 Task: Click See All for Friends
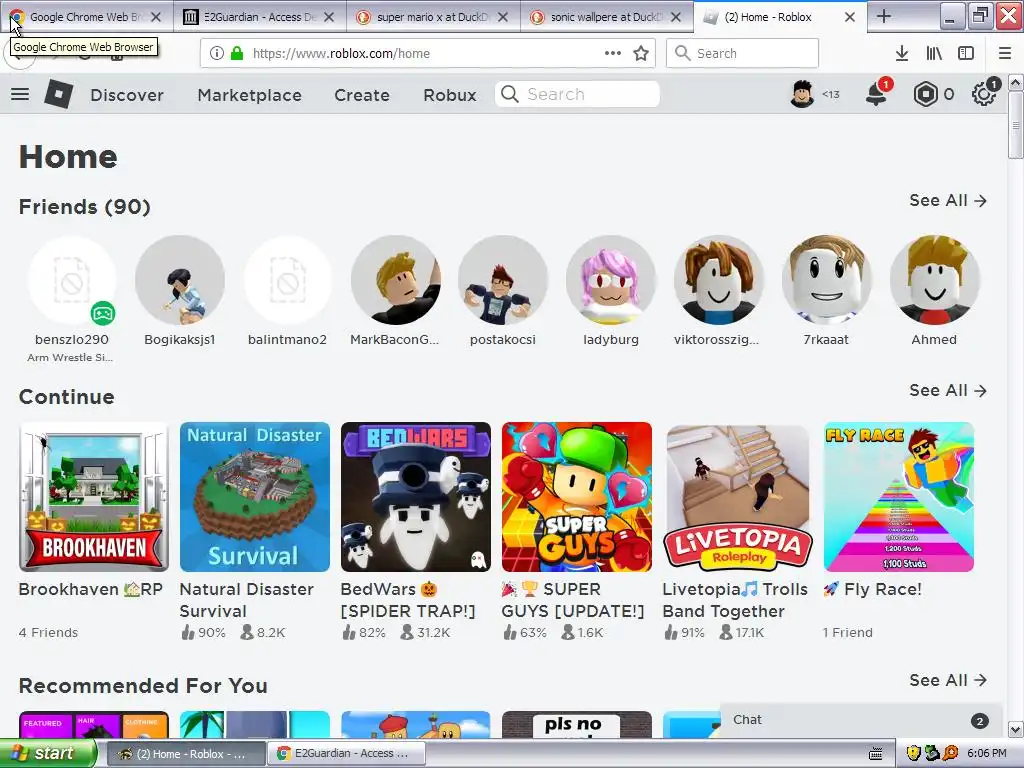point(948,200)
